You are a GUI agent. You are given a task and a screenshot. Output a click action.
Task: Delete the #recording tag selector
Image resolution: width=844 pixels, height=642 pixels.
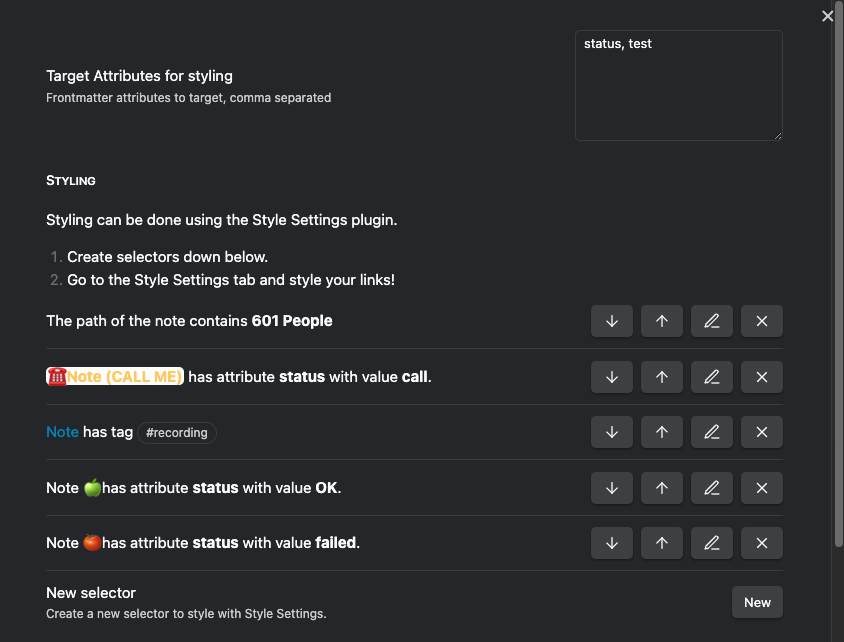[x=762, y=432]
